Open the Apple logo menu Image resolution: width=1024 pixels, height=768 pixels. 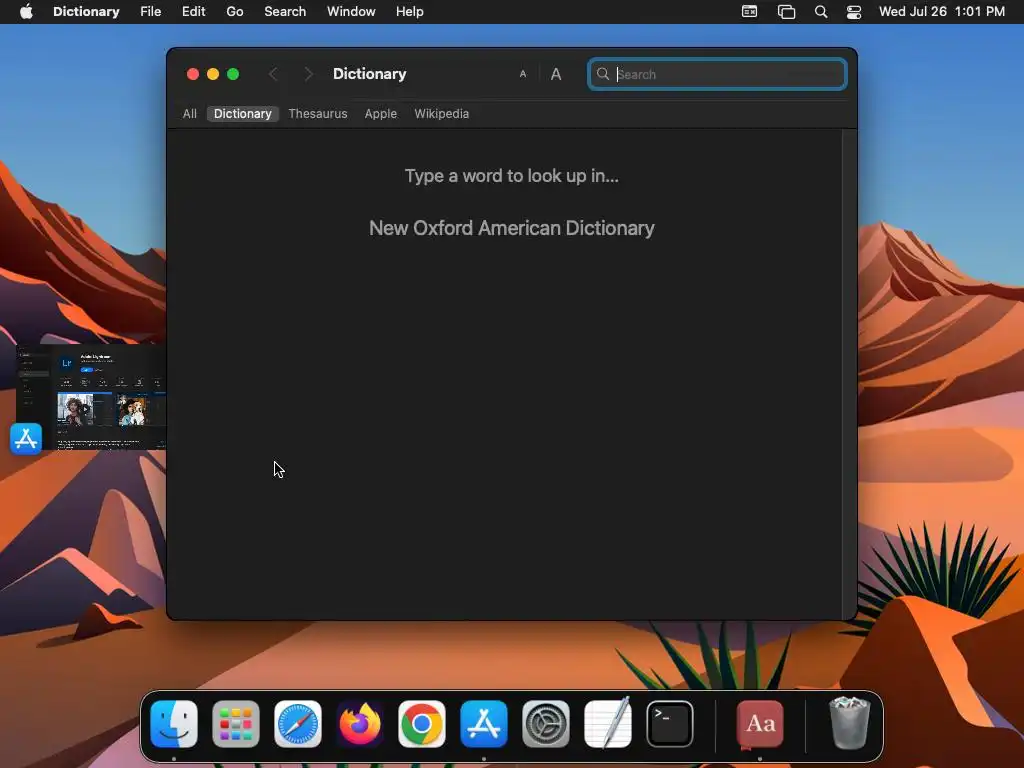(x=26, y=12)
